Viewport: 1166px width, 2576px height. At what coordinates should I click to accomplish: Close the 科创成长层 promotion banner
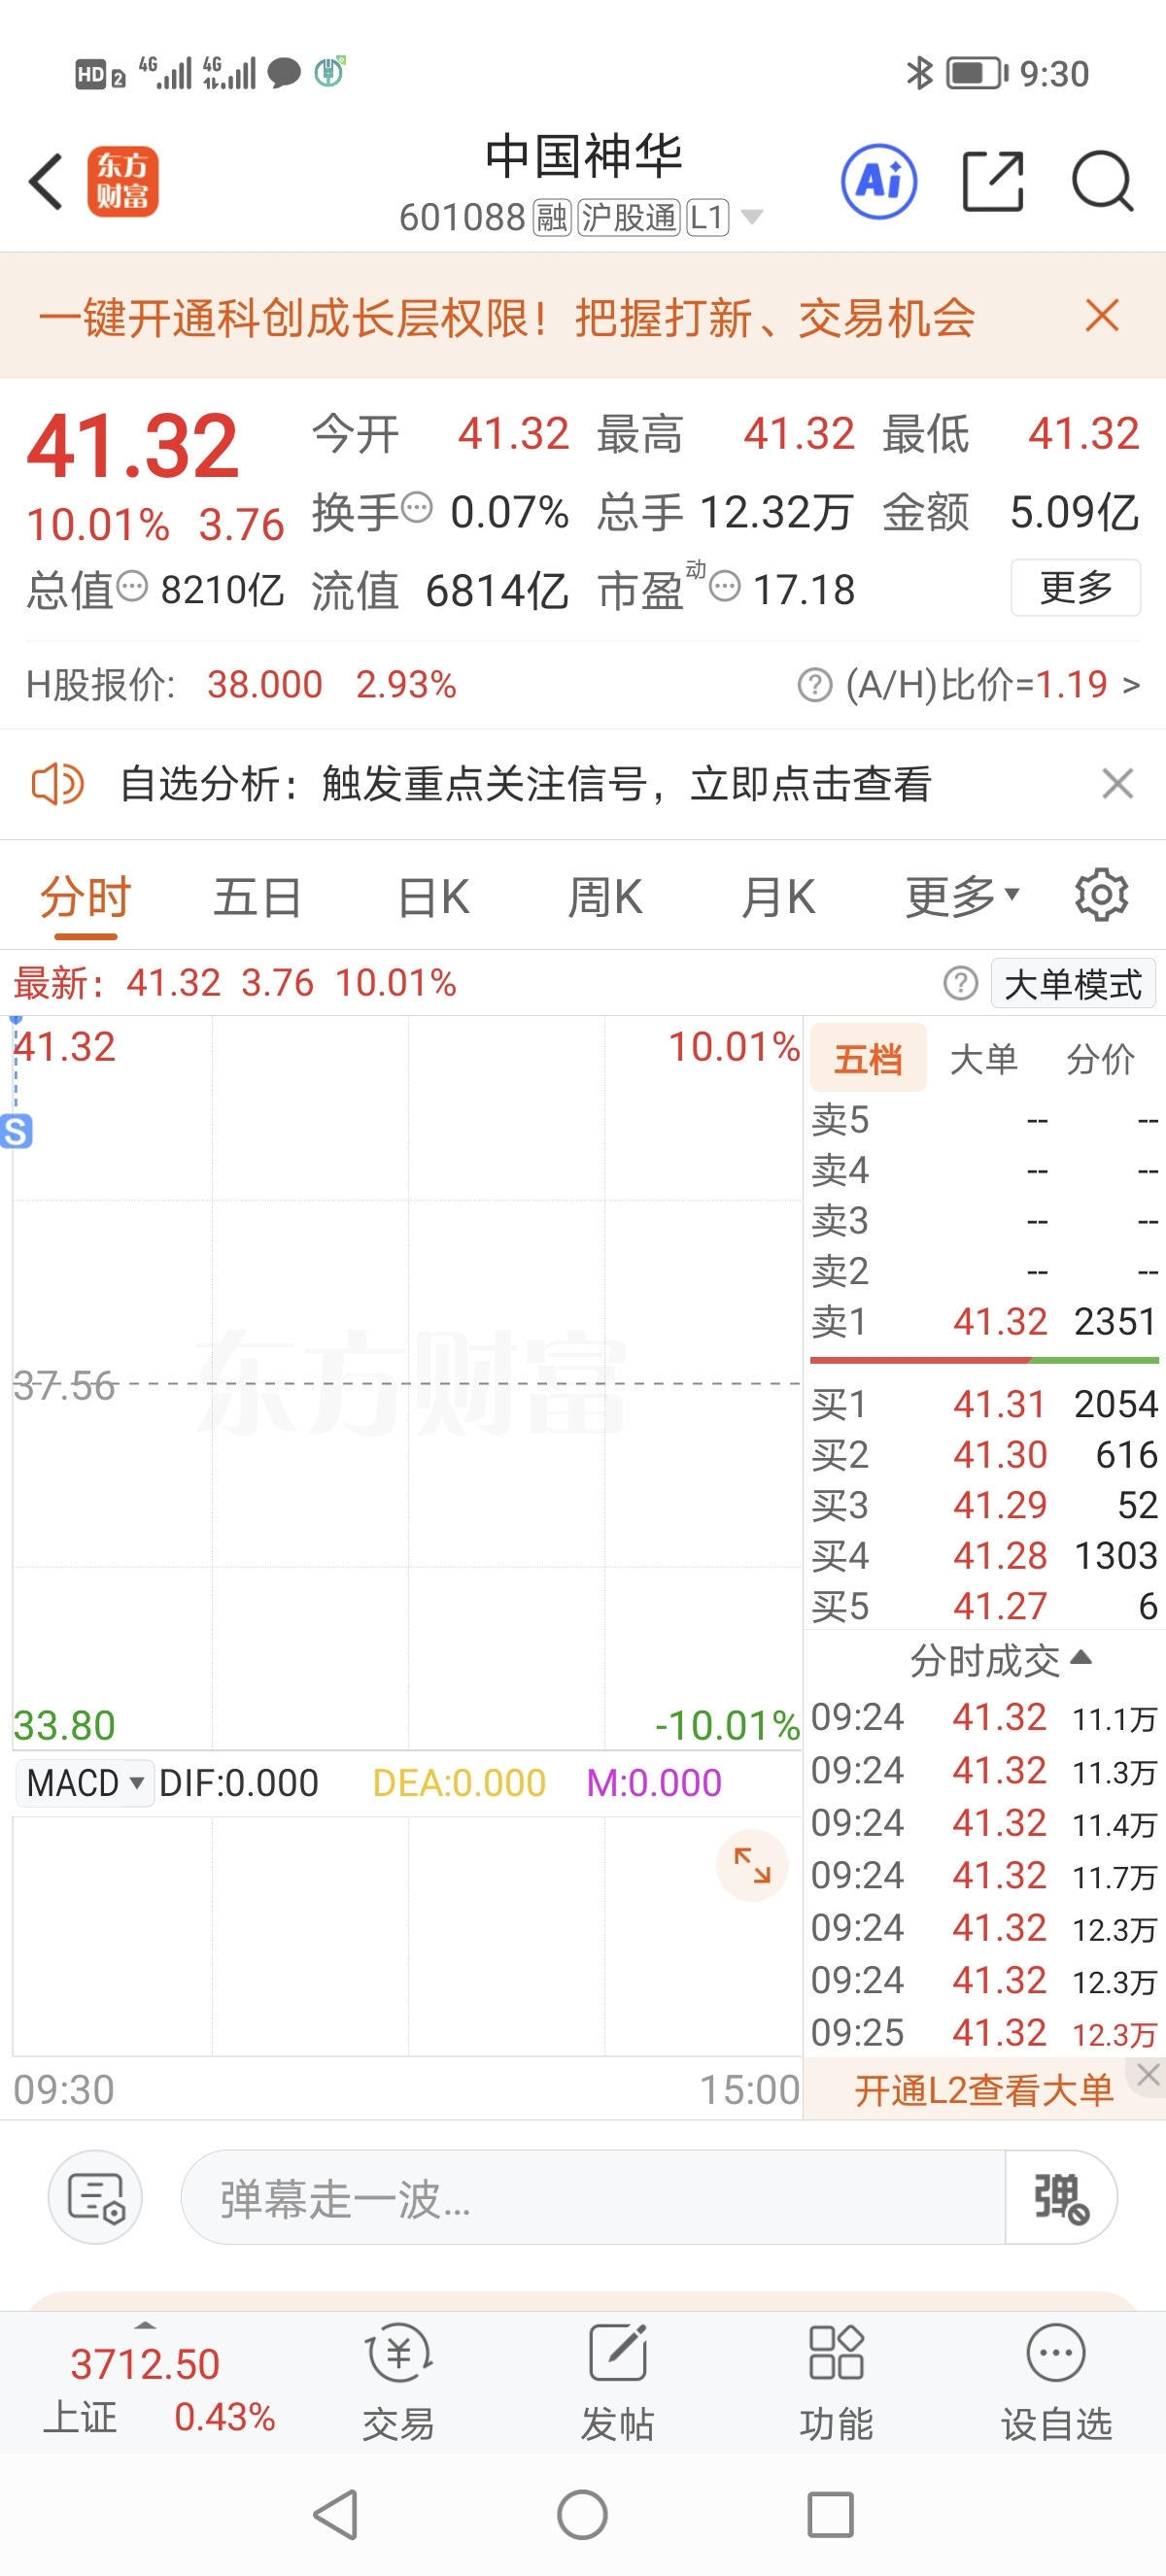[x=1102, y=316]
